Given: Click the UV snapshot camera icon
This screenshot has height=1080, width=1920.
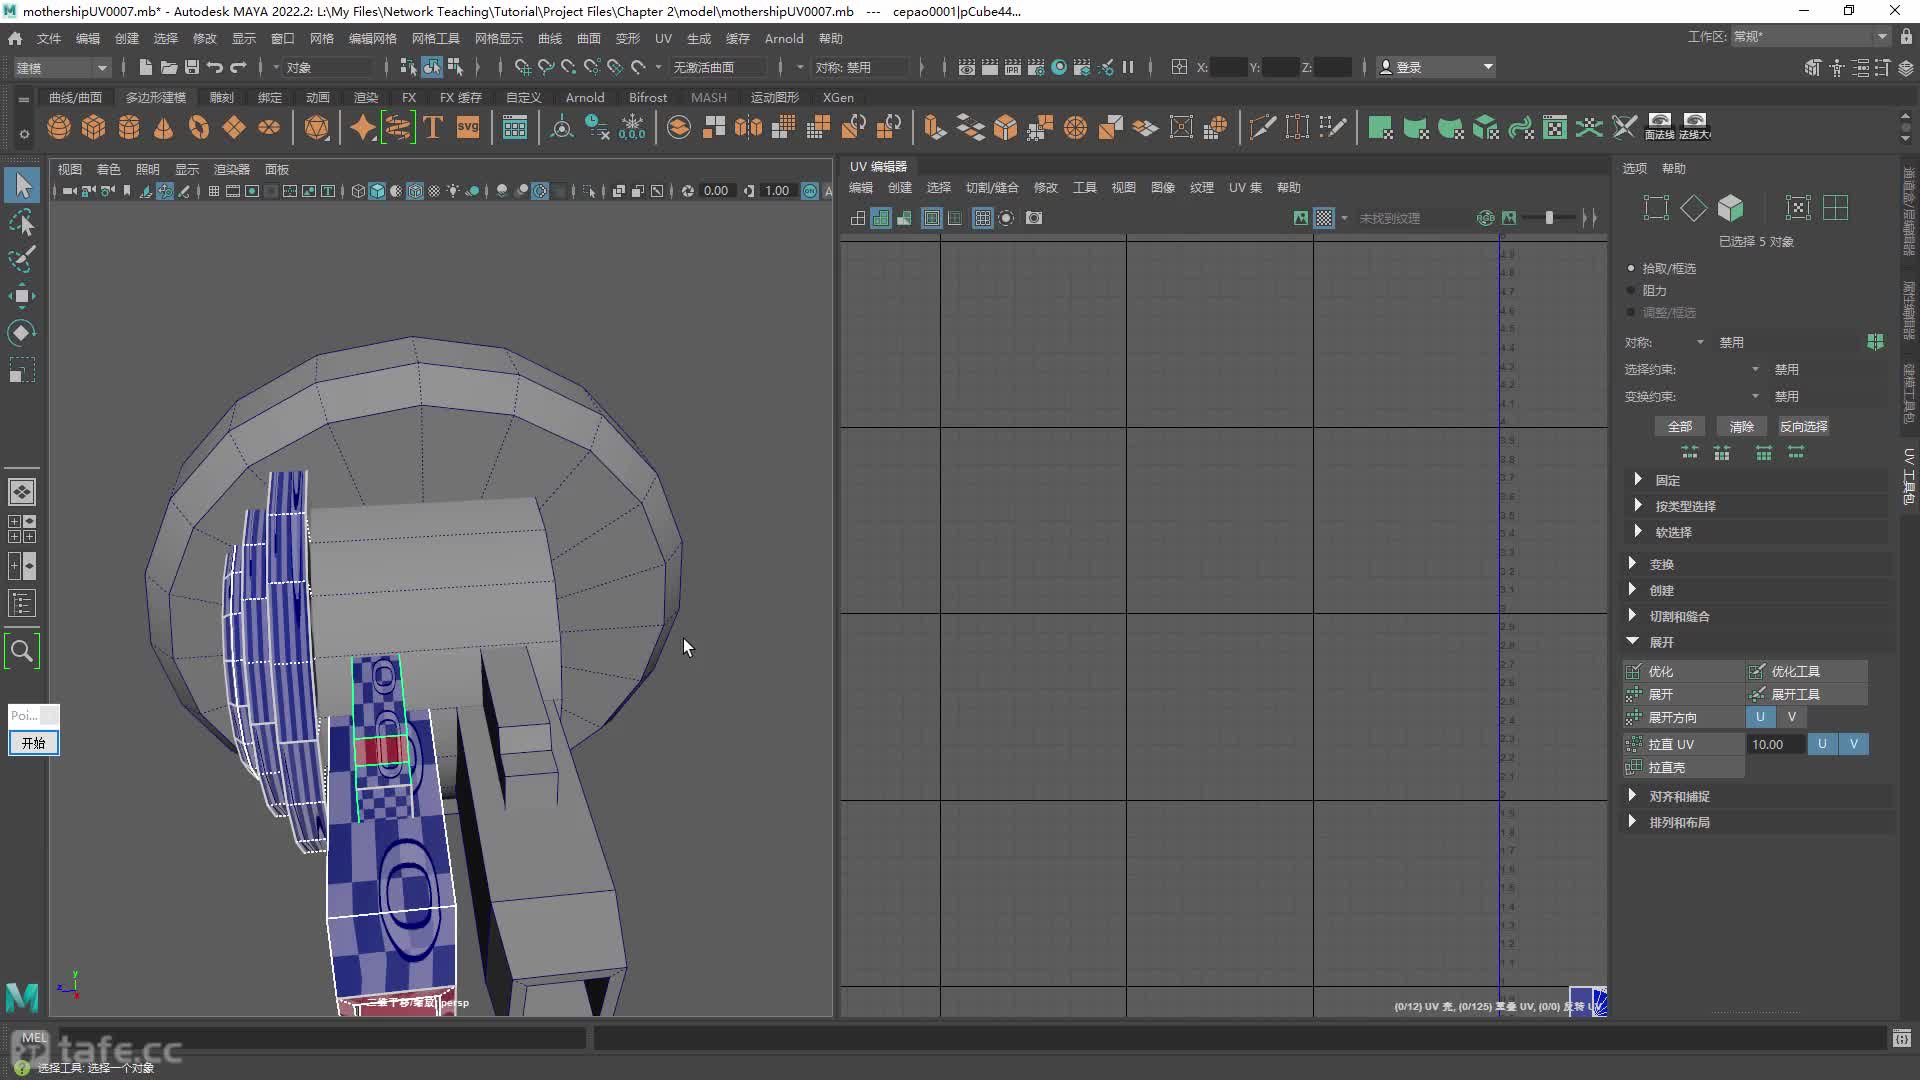Looking at the screenshot, I should coord(1034,218).
